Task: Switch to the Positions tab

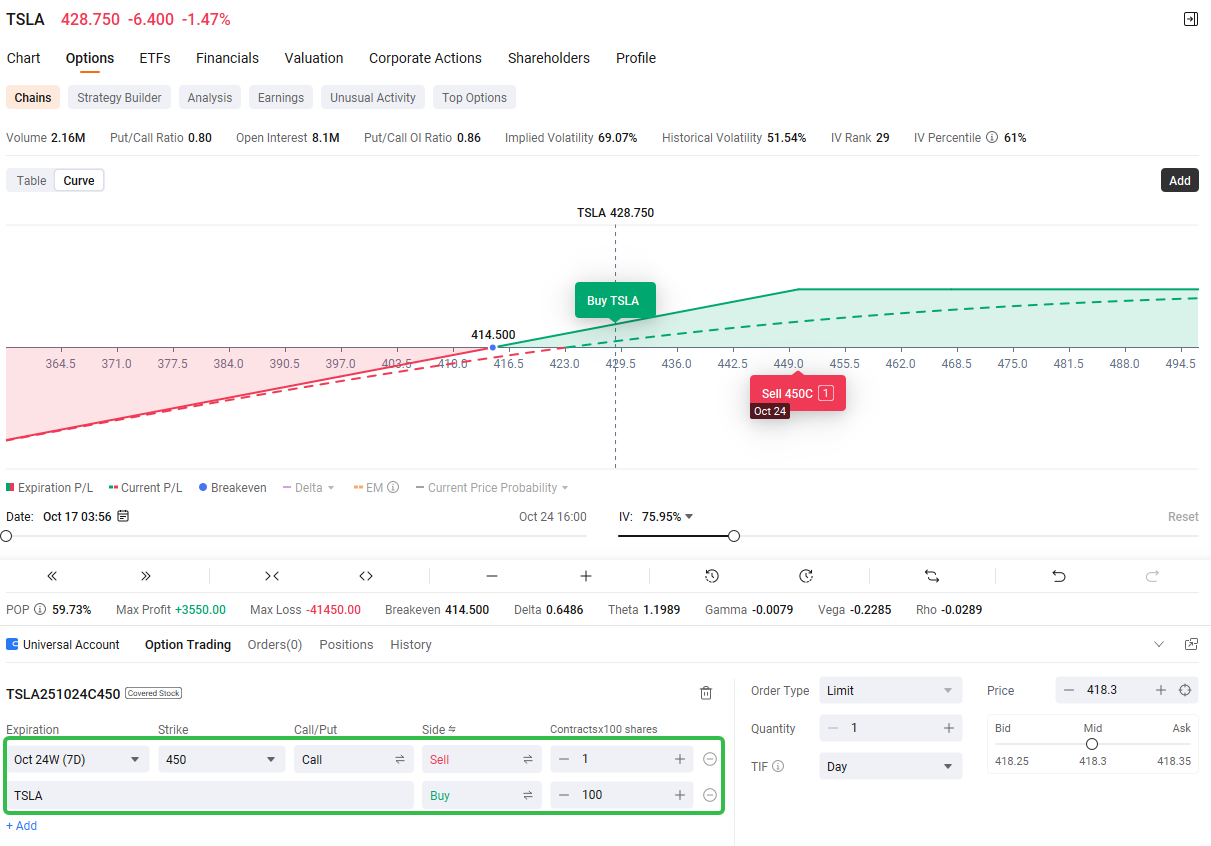Action: pyautogui.click(x=346, y=644)
